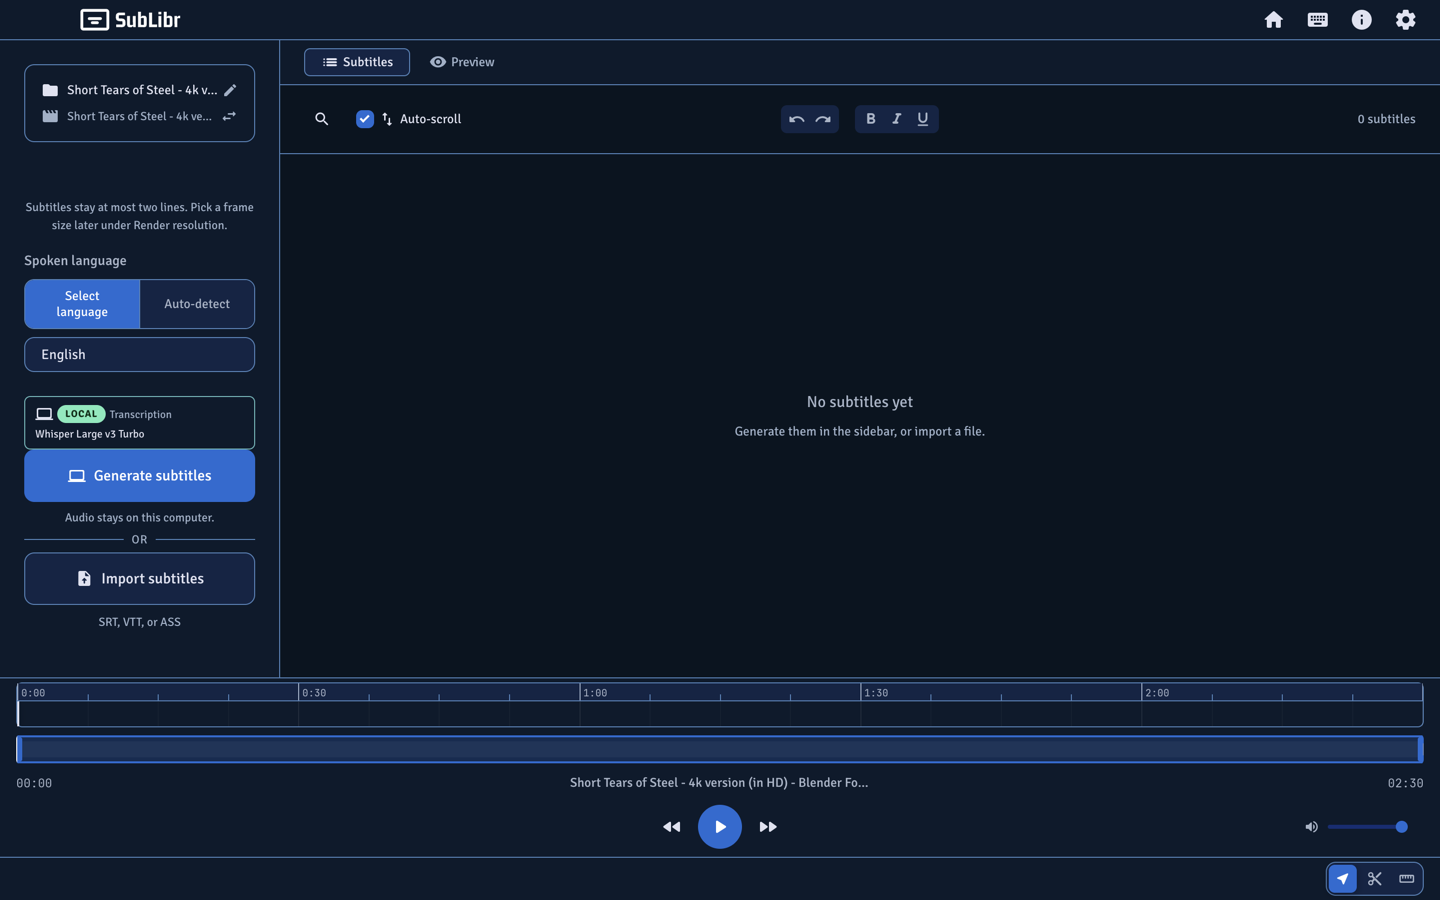
Task: Mute audio via speaker icon
Action: (1311, 827)
